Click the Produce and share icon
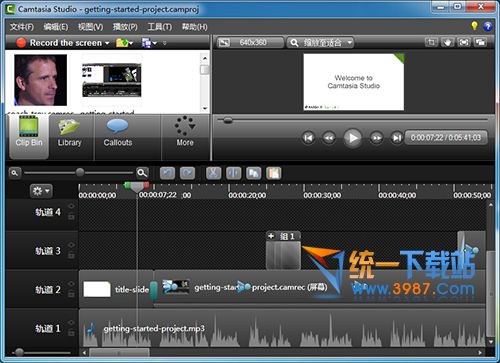 click(147, 43)
